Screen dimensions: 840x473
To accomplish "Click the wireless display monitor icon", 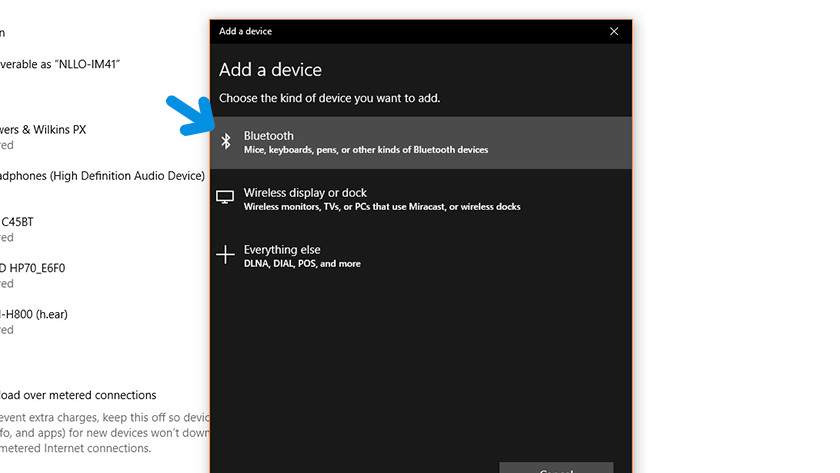I will point(226,198).
